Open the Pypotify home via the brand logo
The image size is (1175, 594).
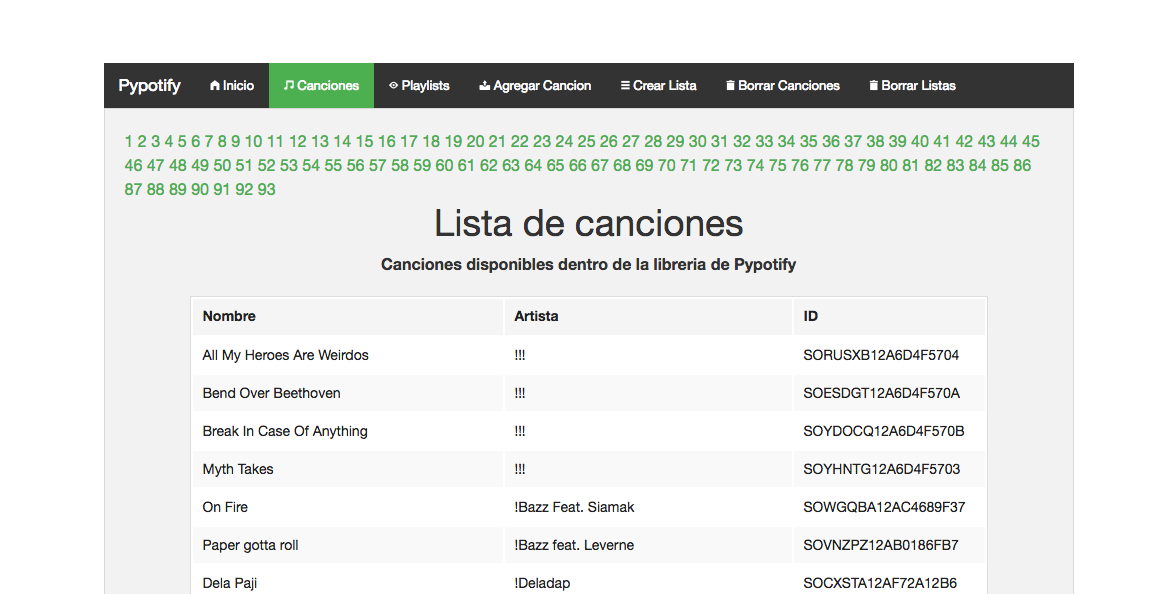[x=149, y=85]
